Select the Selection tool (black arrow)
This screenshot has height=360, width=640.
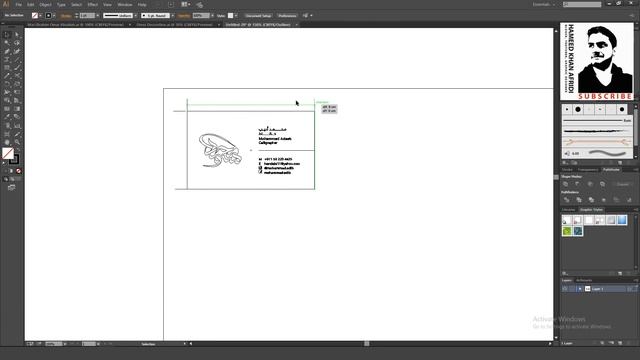point(7,35)
